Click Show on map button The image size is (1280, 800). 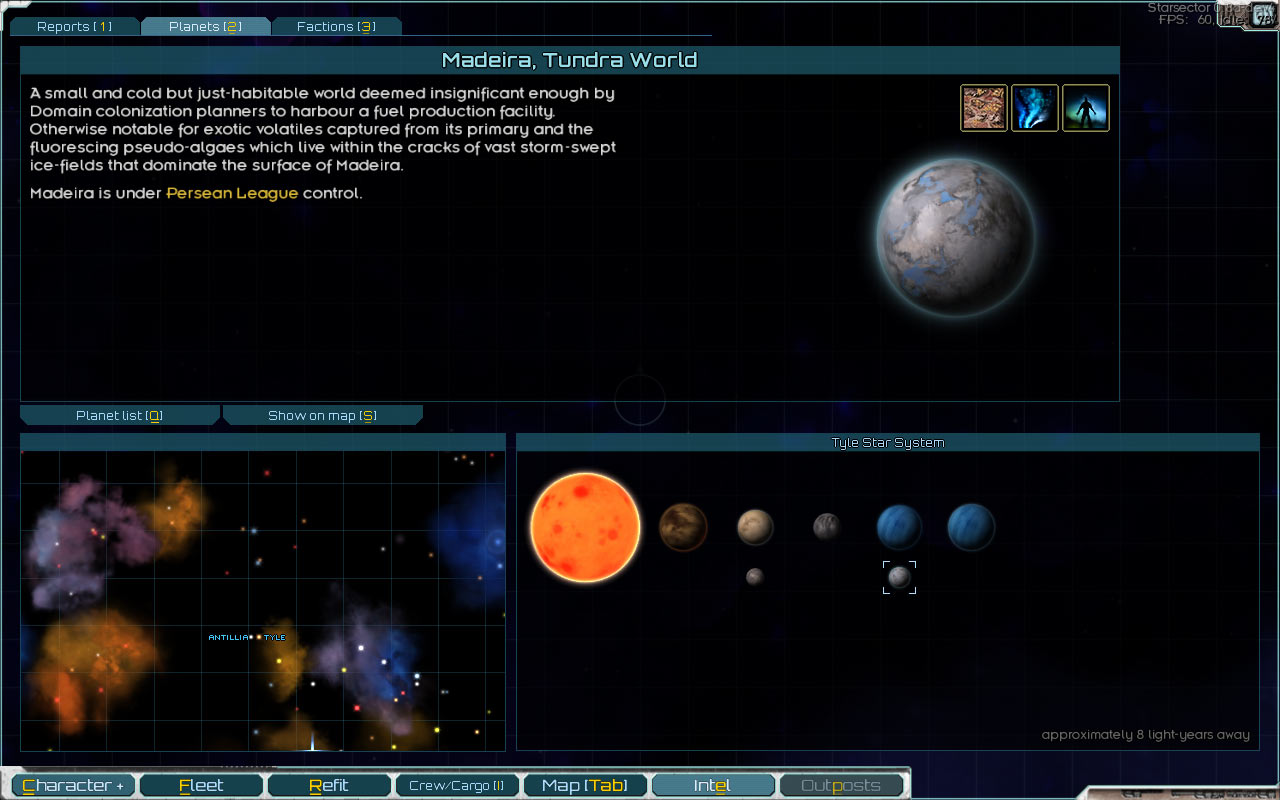pyautogui.click(x=322, y=415)
